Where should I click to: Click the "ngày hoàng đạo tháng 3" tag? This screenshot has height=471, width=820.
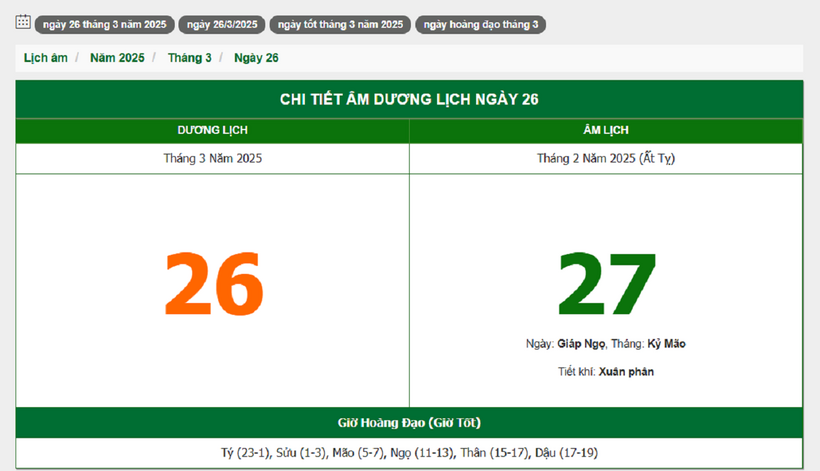coord(481,25)
